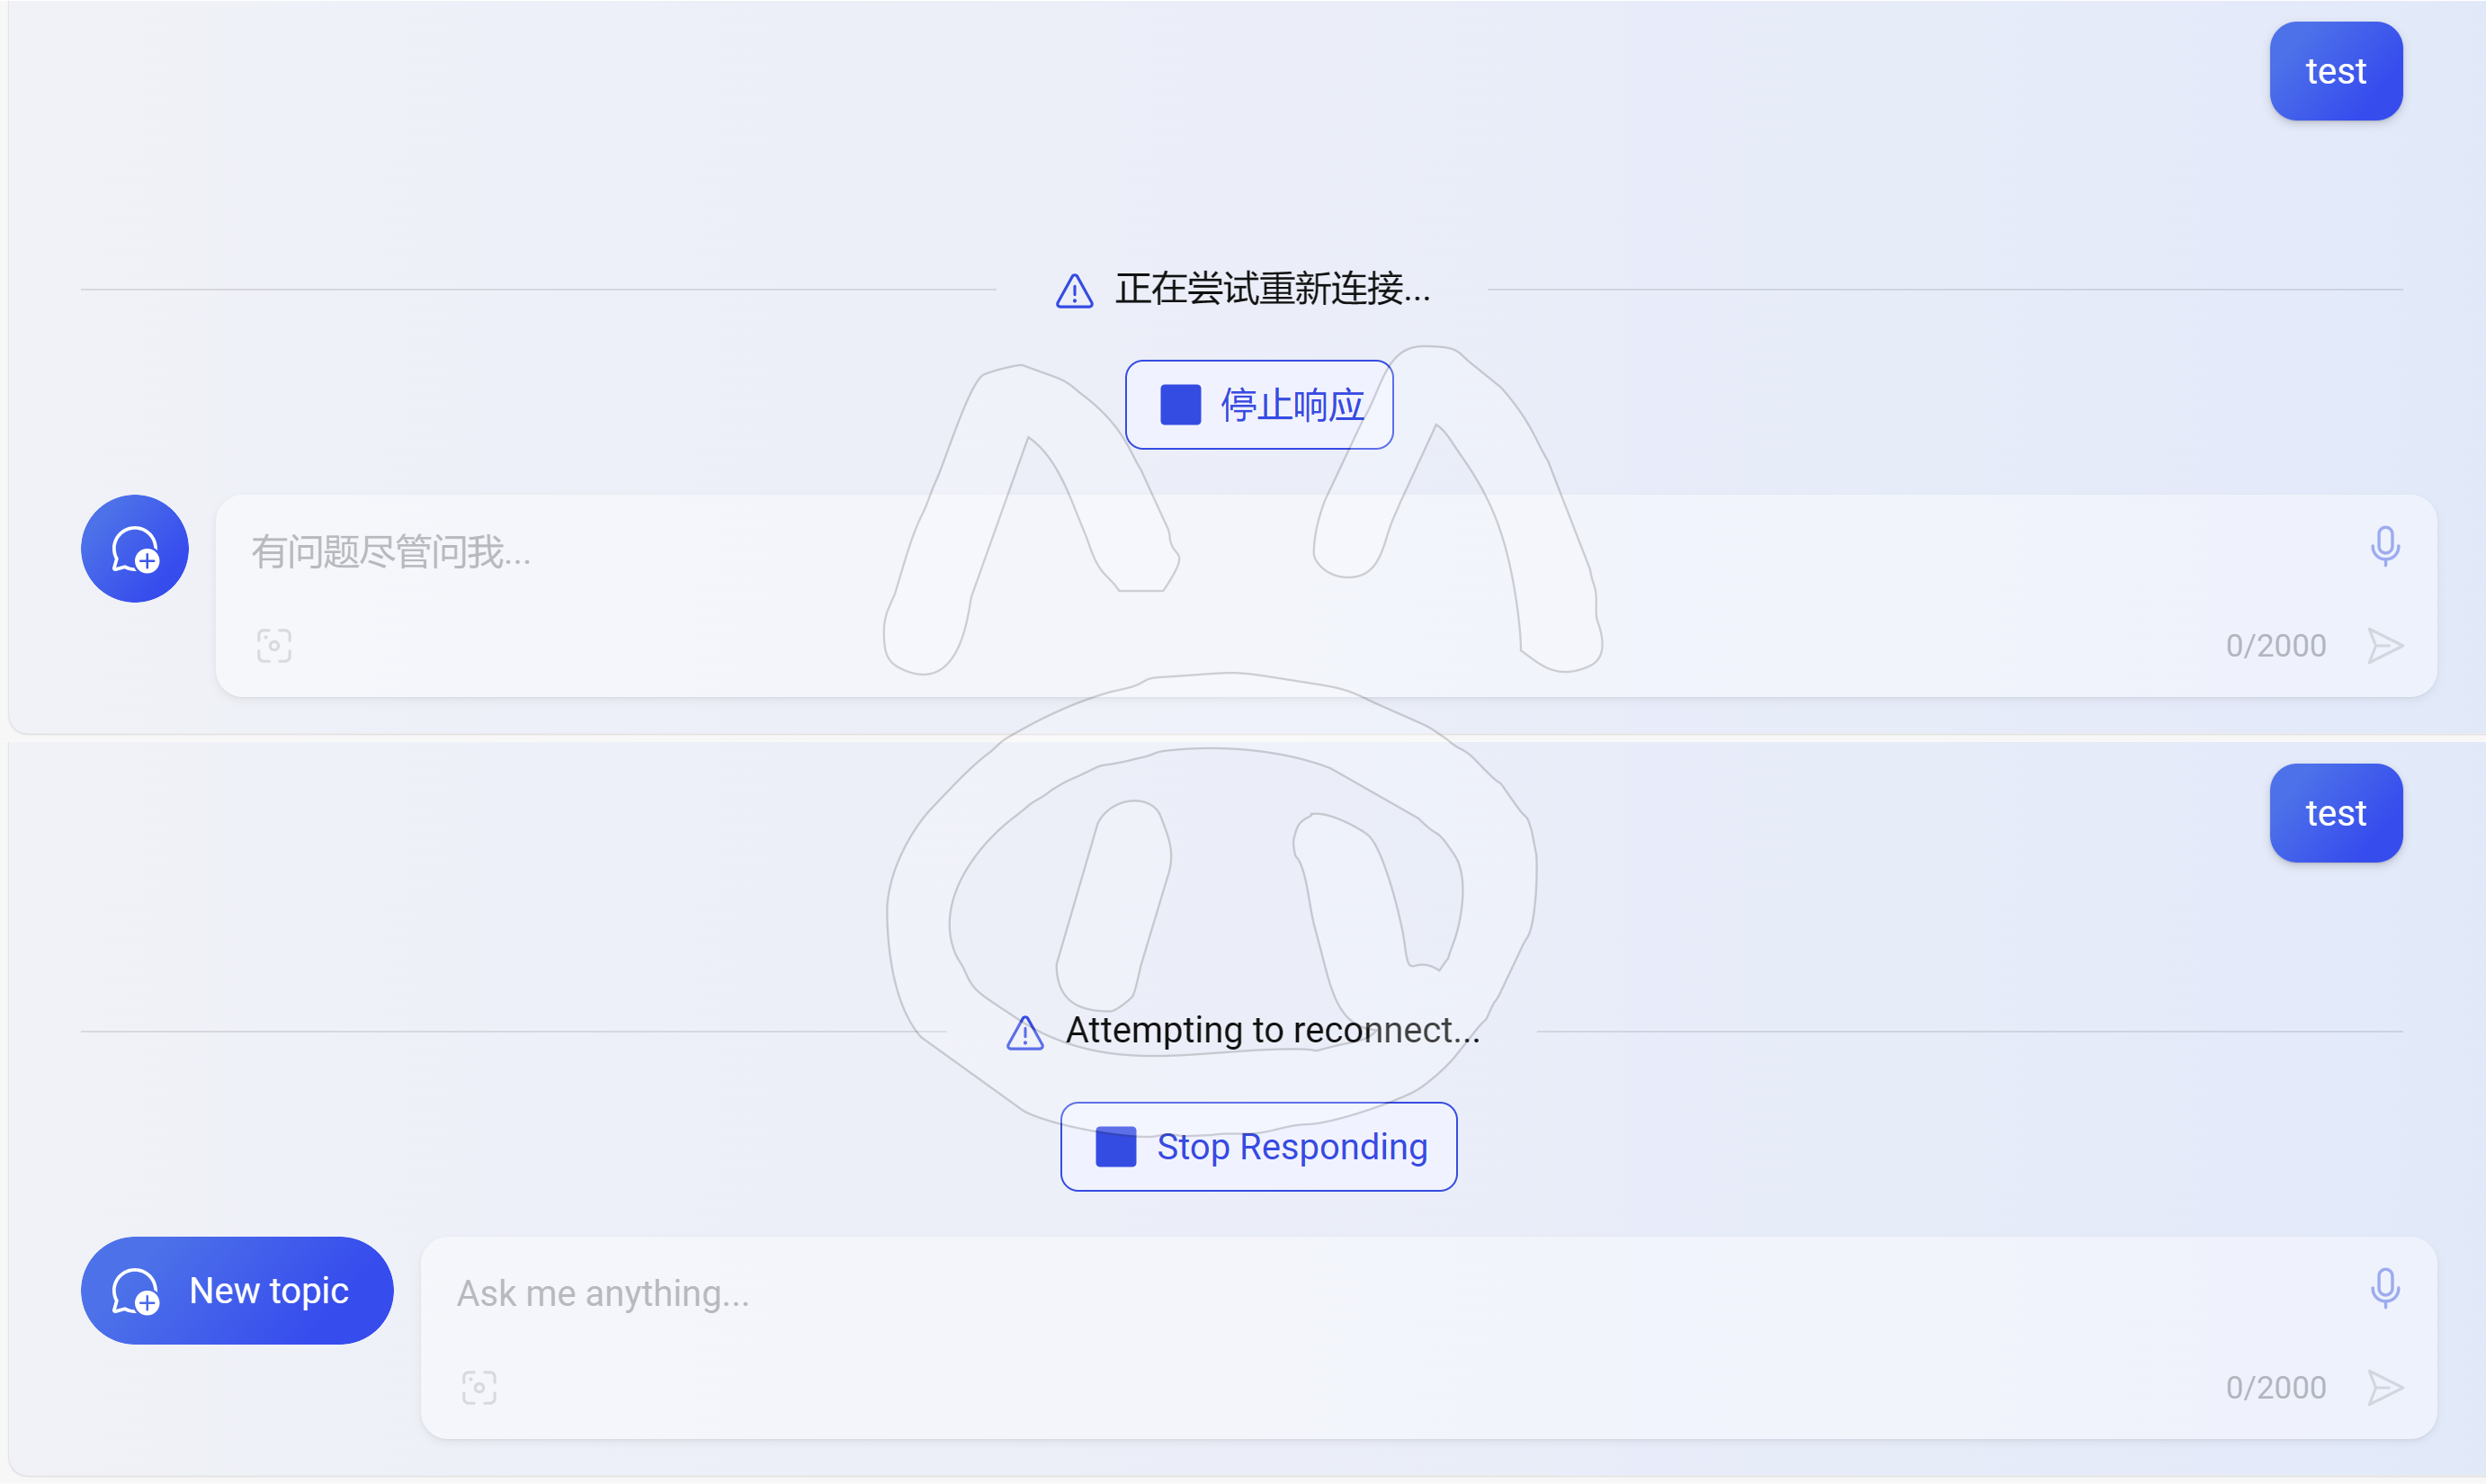This screenshot has width=2486, height=1484.
Task: Click the screenshot scan icon in bottom input area
Action: tap(479, 1387)
